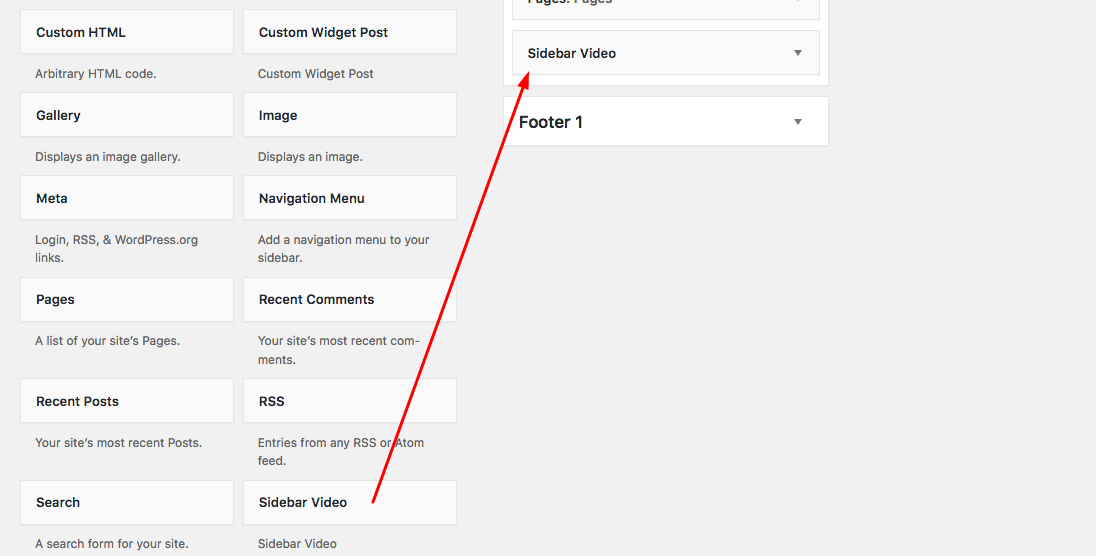
Task: Select the Custom HTML widget
Action: (81, 32)
